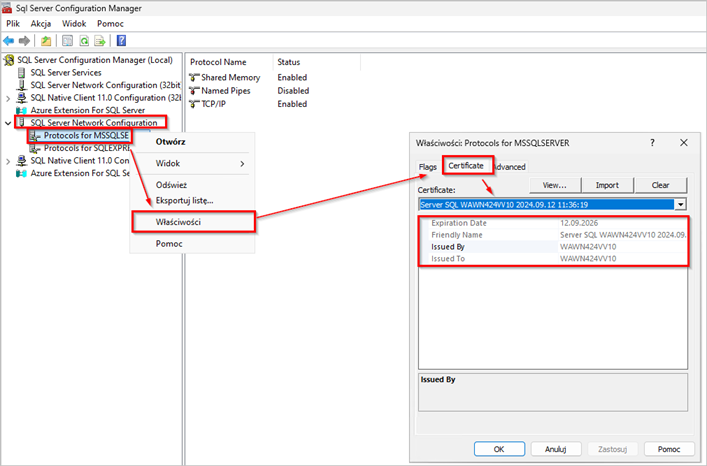This screenshot has width=707, height=466.
Task: Click the Named Pipes protocol icon
Action: (194, 91)
